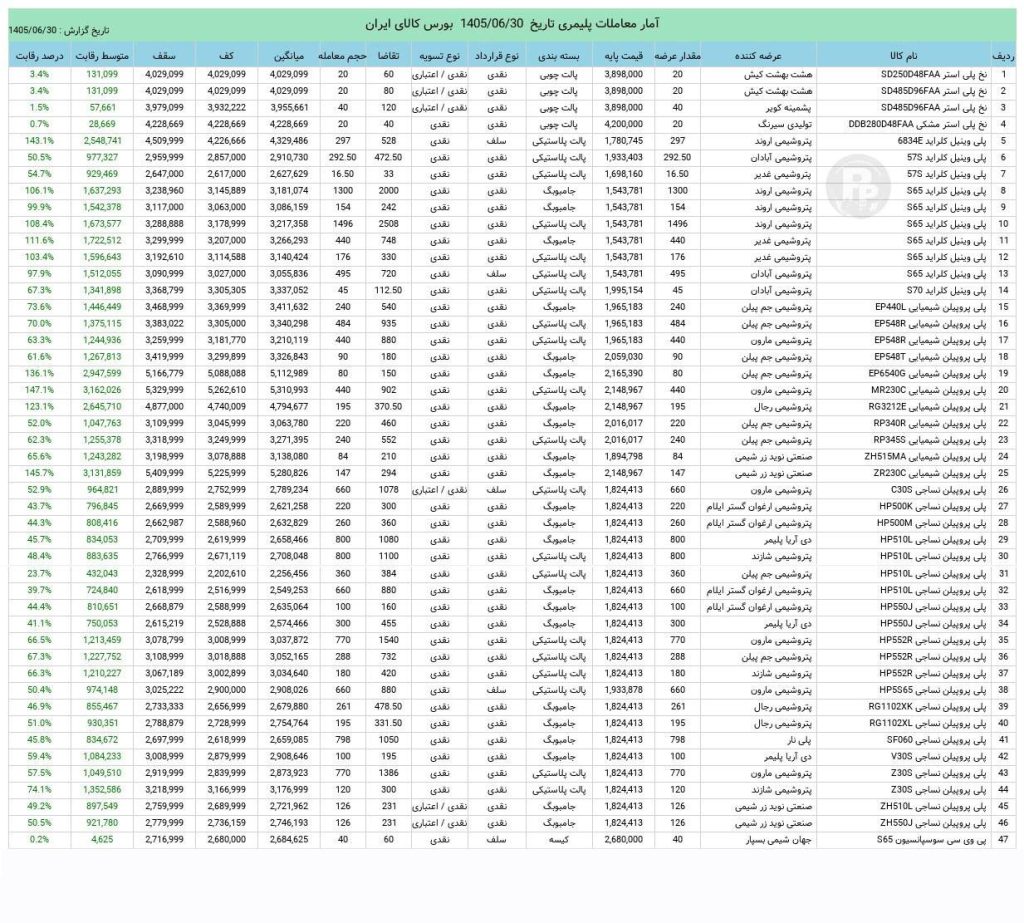
Task: Click the report date 1405/06/30 label
Action: click(59, 31)
